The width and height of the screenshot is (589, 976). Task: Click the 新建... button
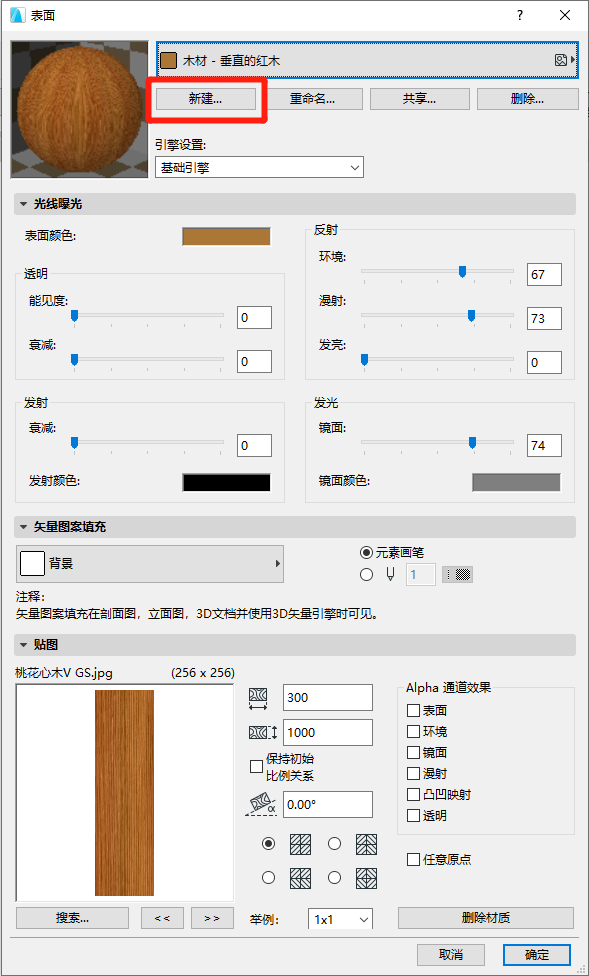tap(205, 99)
